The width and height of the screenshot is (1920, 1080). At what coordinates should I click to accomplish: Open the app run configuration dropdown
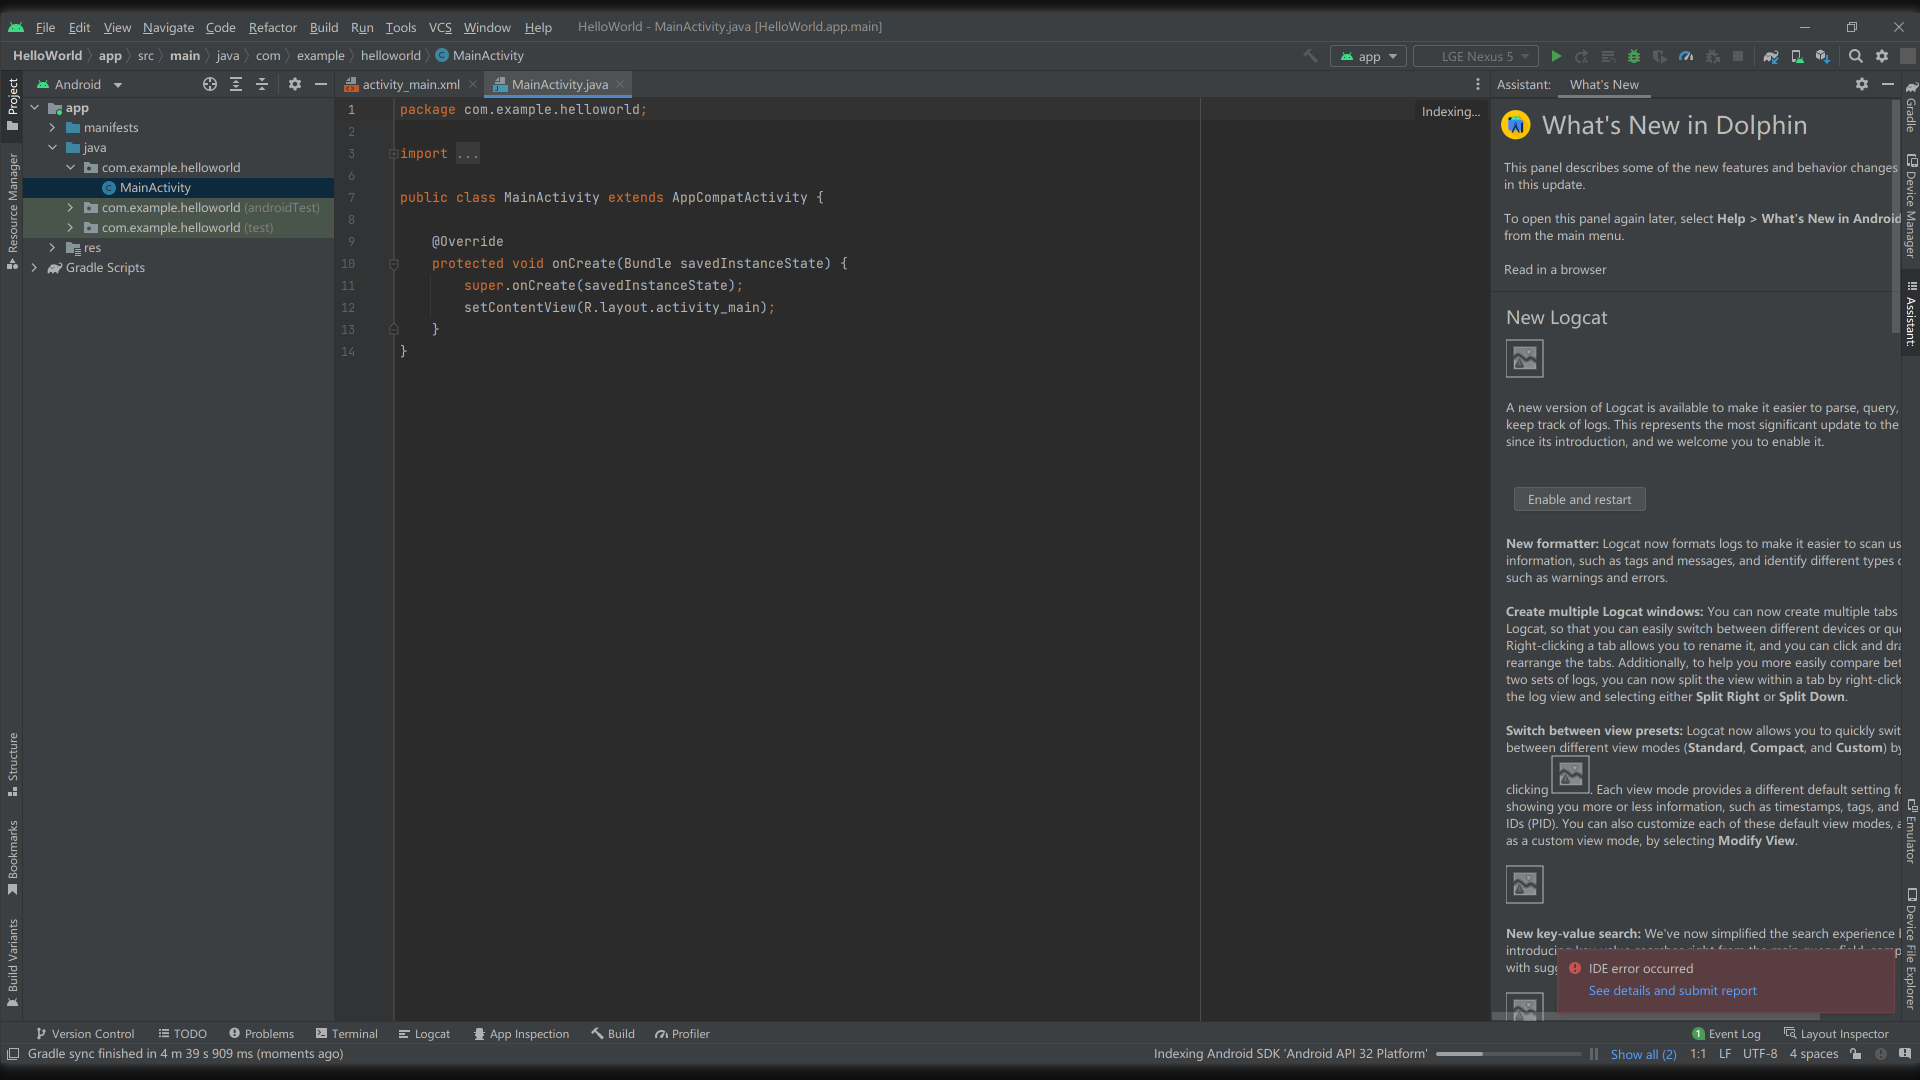(1368, 57)
